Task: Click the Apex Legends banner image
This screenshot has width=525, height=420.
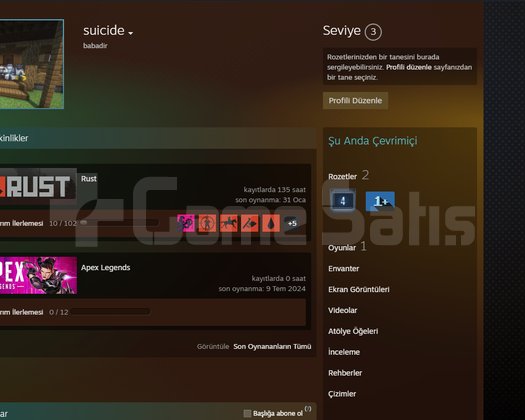Action: click(38, 275)
